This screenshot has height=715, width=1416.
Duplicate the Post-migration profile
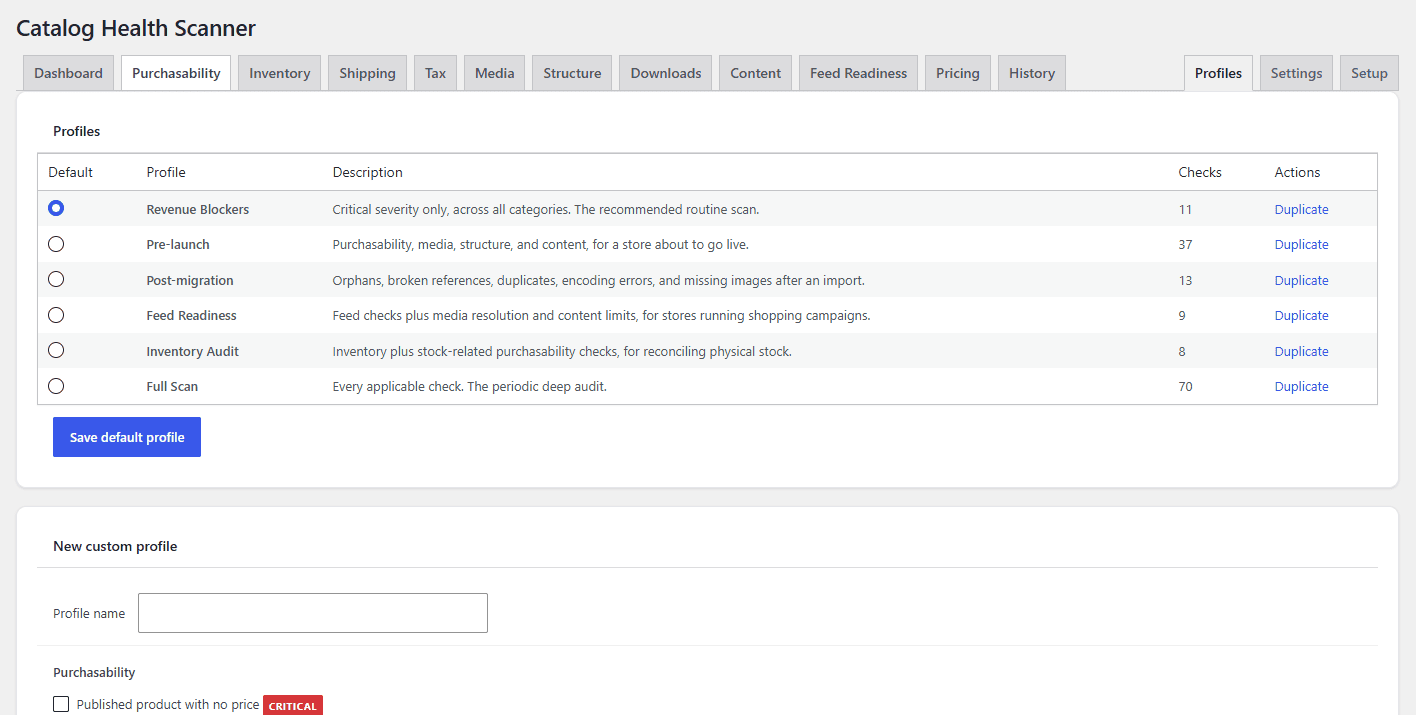point(1301,280)
